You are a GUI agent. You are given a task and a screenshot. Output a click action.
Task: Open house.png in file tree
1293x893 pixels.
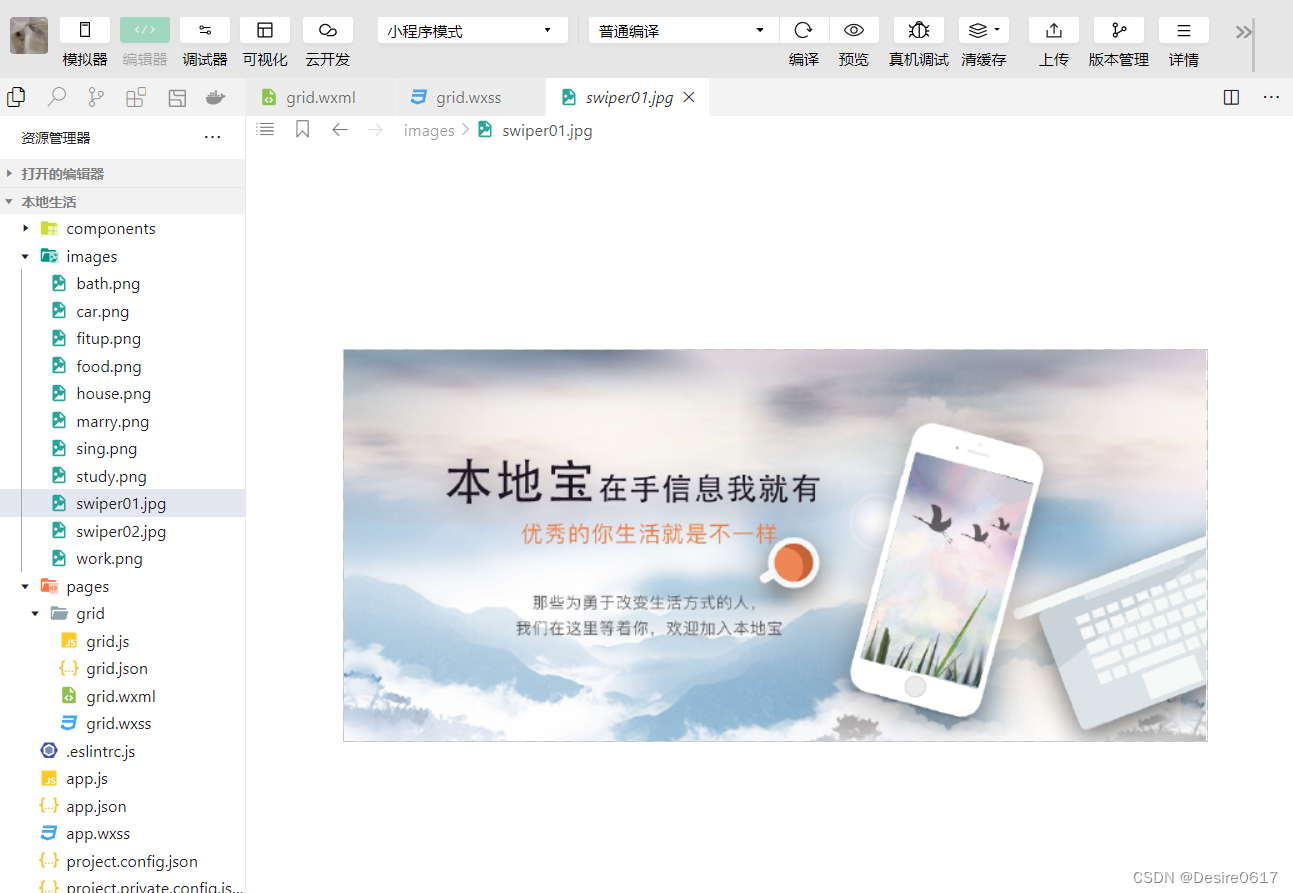tap(122, 393)
